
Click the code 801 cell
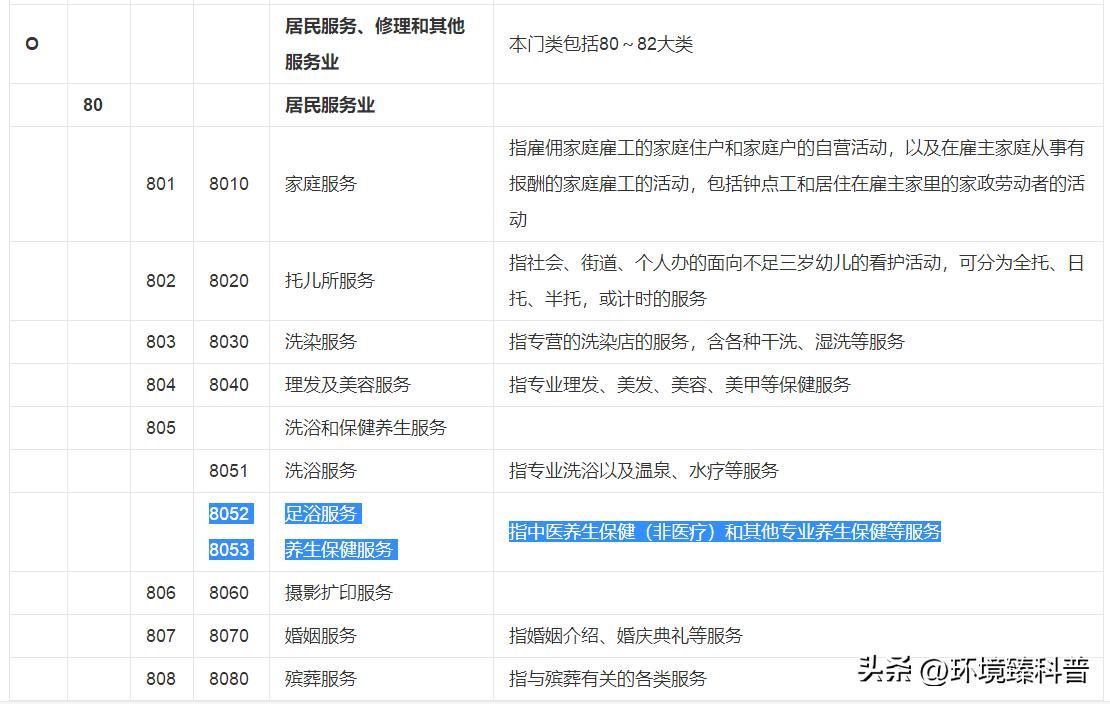pos(161,184)
